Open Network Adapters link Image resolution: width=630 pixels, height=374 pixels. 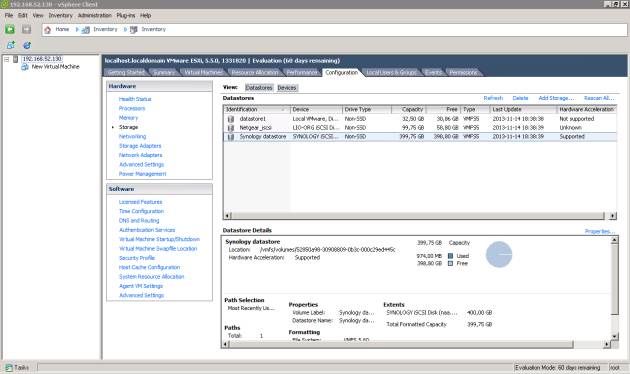[141, 155]
